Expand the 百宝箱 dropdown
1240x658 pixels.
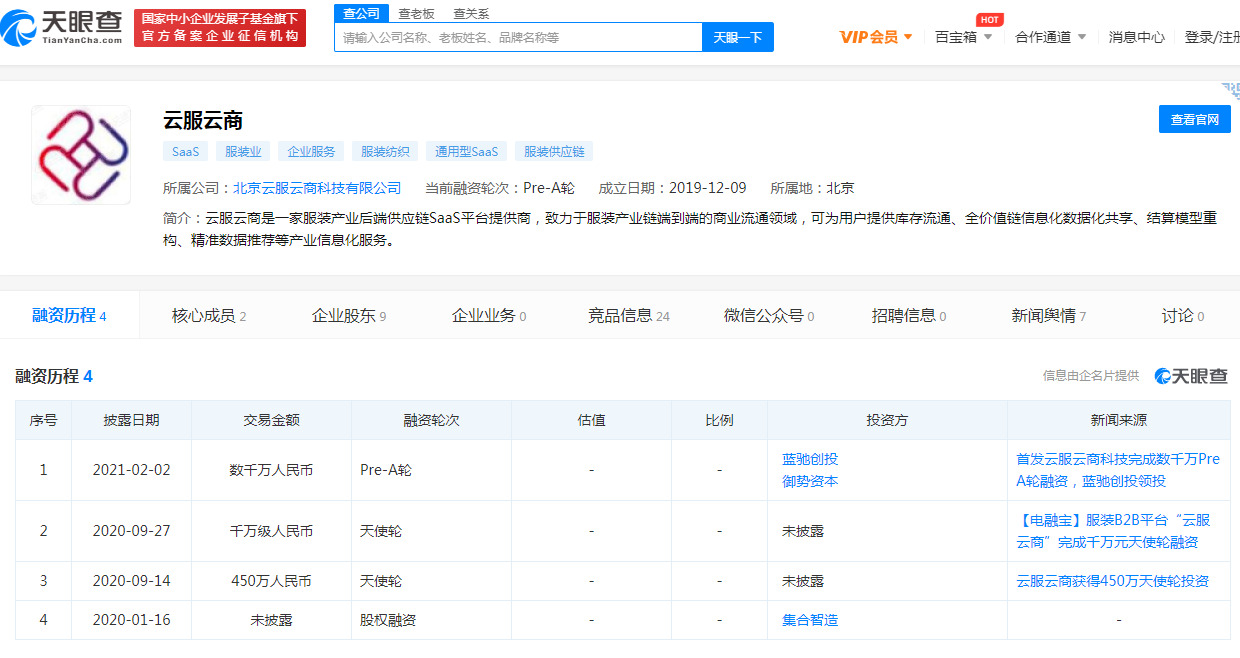[x=963, y=37]
